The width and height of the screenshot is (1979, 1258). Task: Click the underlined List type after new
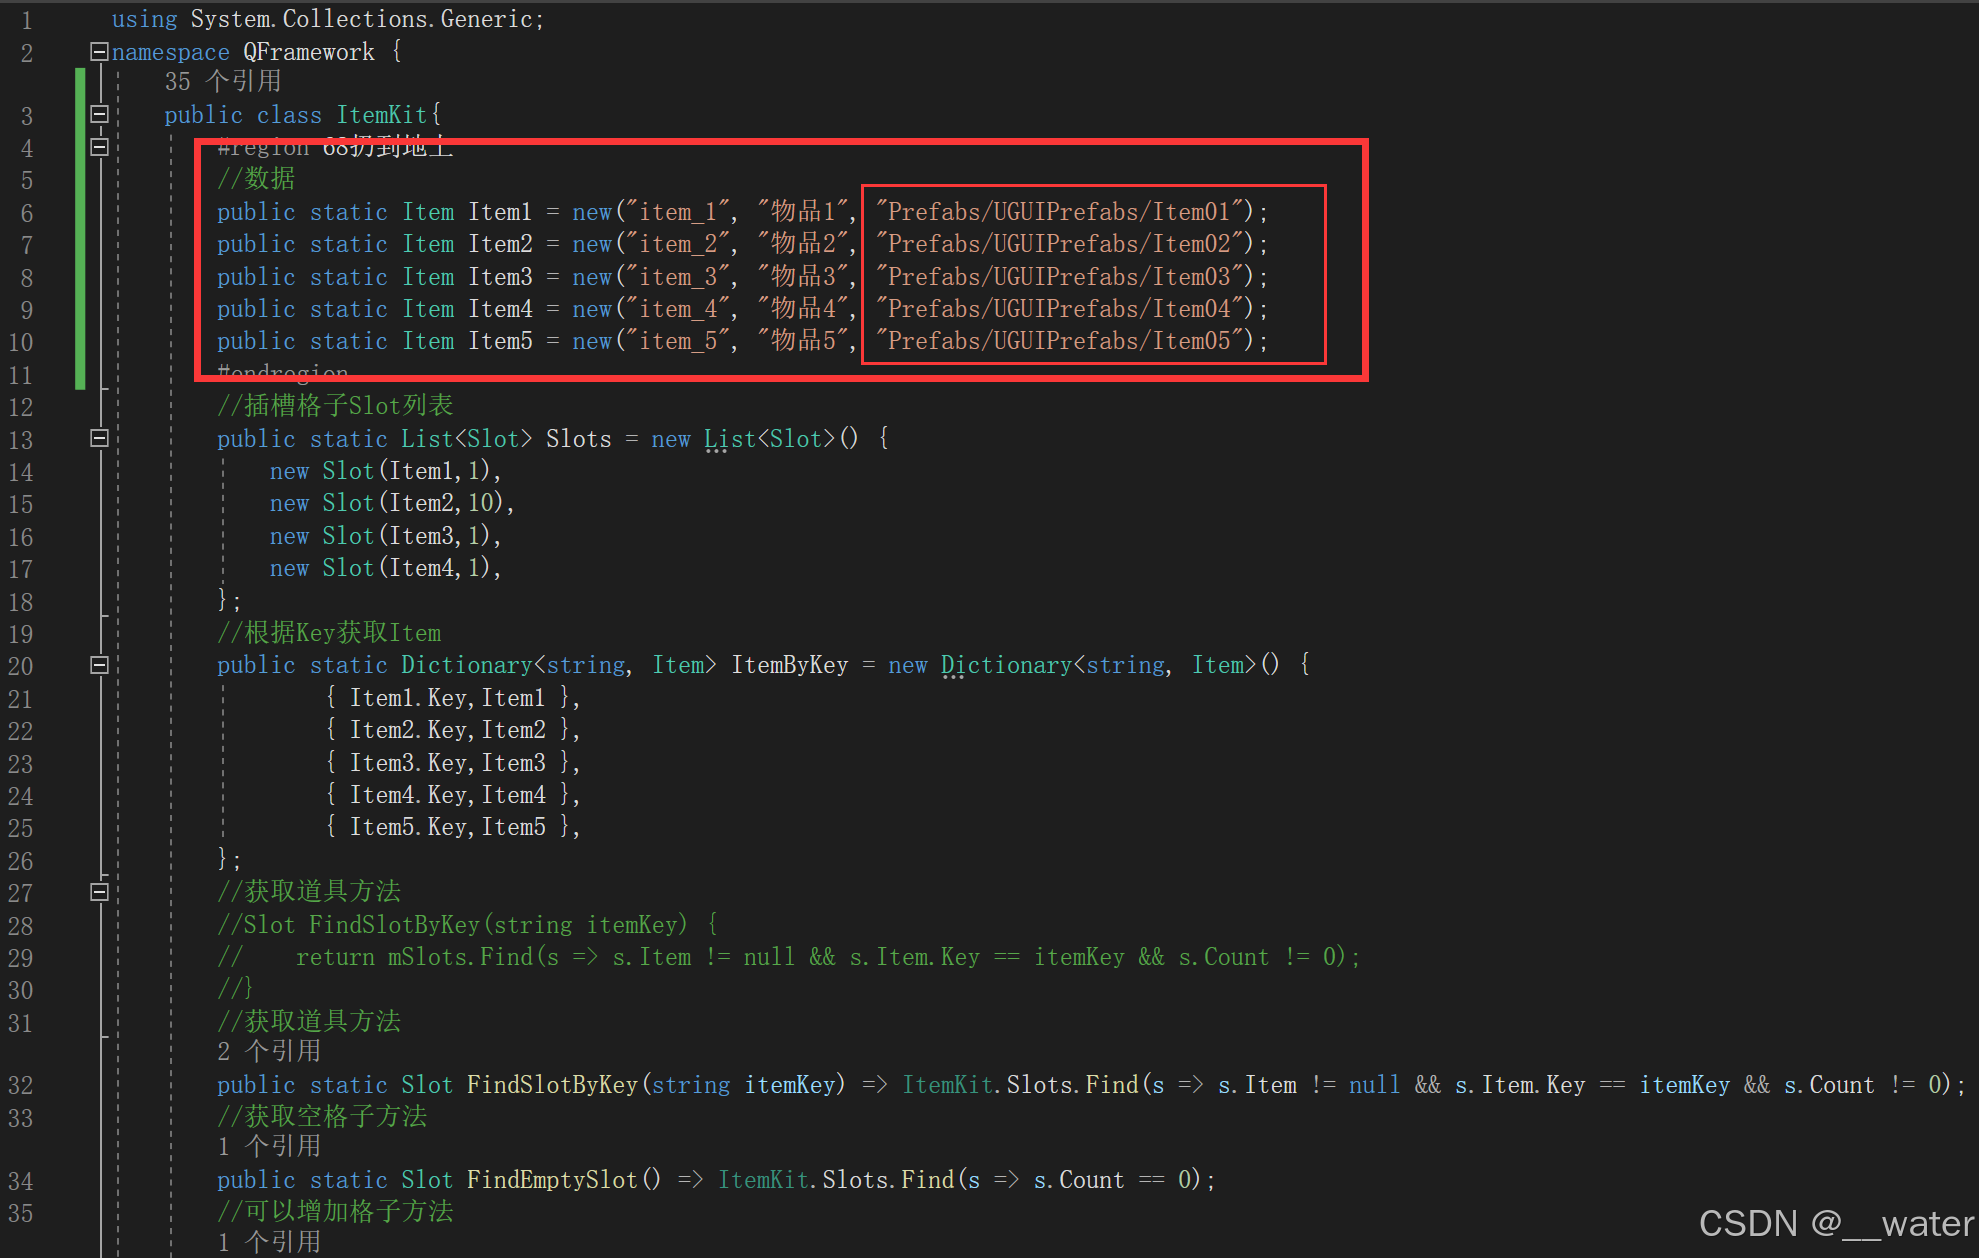point(729,439)
